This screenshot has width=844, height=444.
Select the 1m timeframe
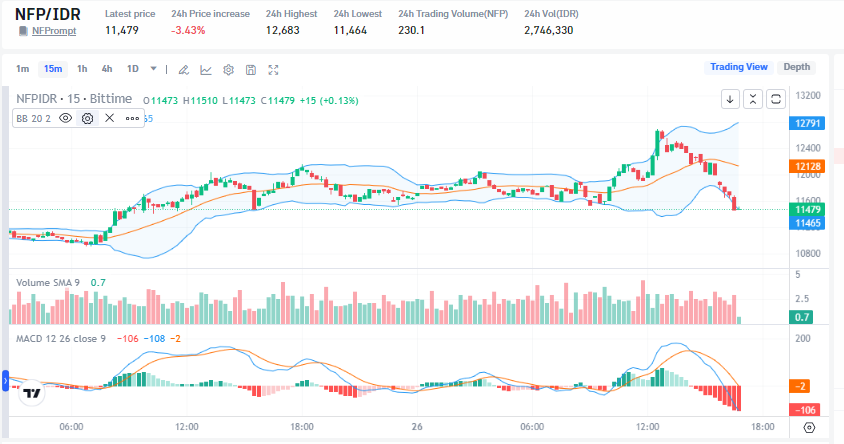[23, 69]
